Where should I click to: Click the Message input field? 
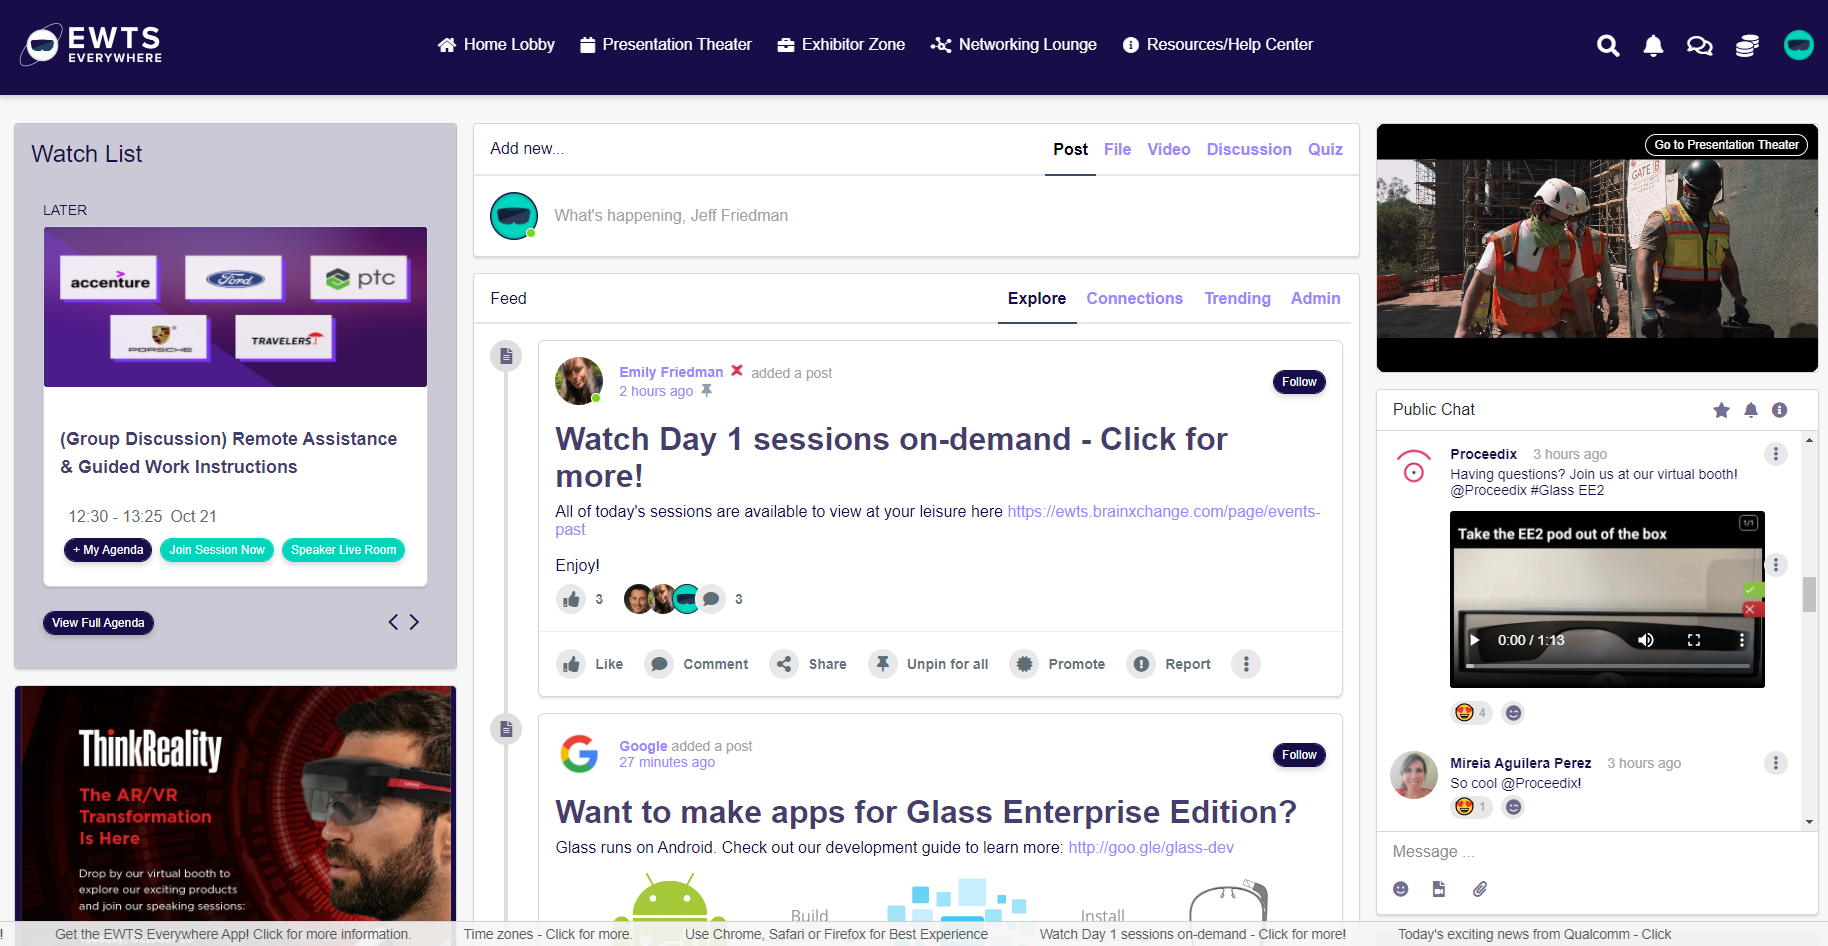1597,852
